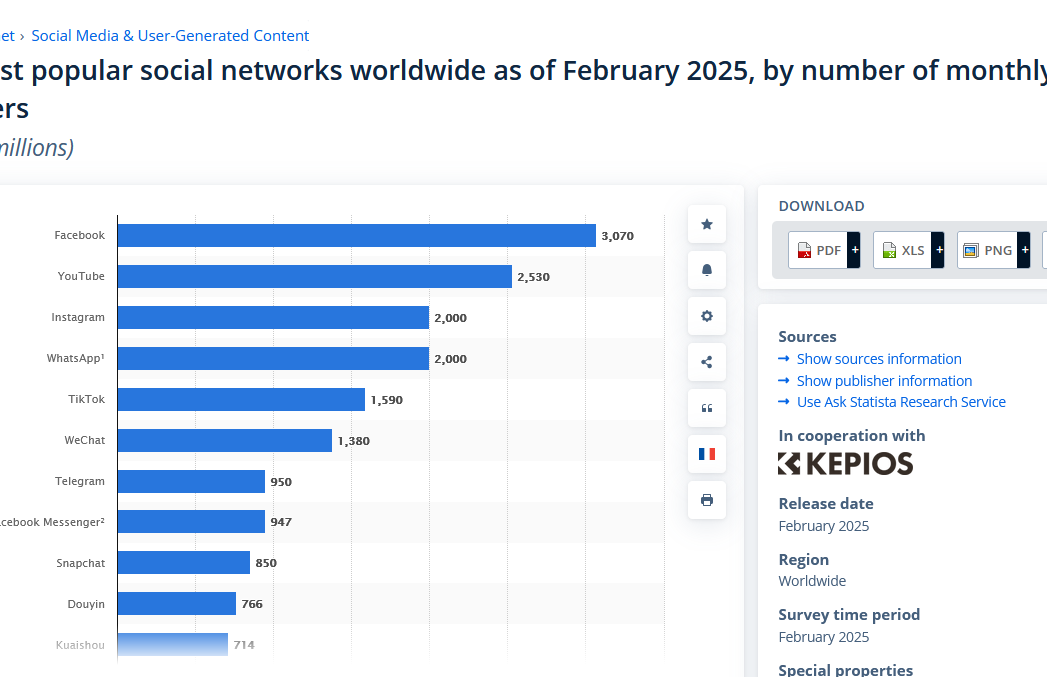
Task: Click the YouTube bar in chart
Action: pos(315,276)
